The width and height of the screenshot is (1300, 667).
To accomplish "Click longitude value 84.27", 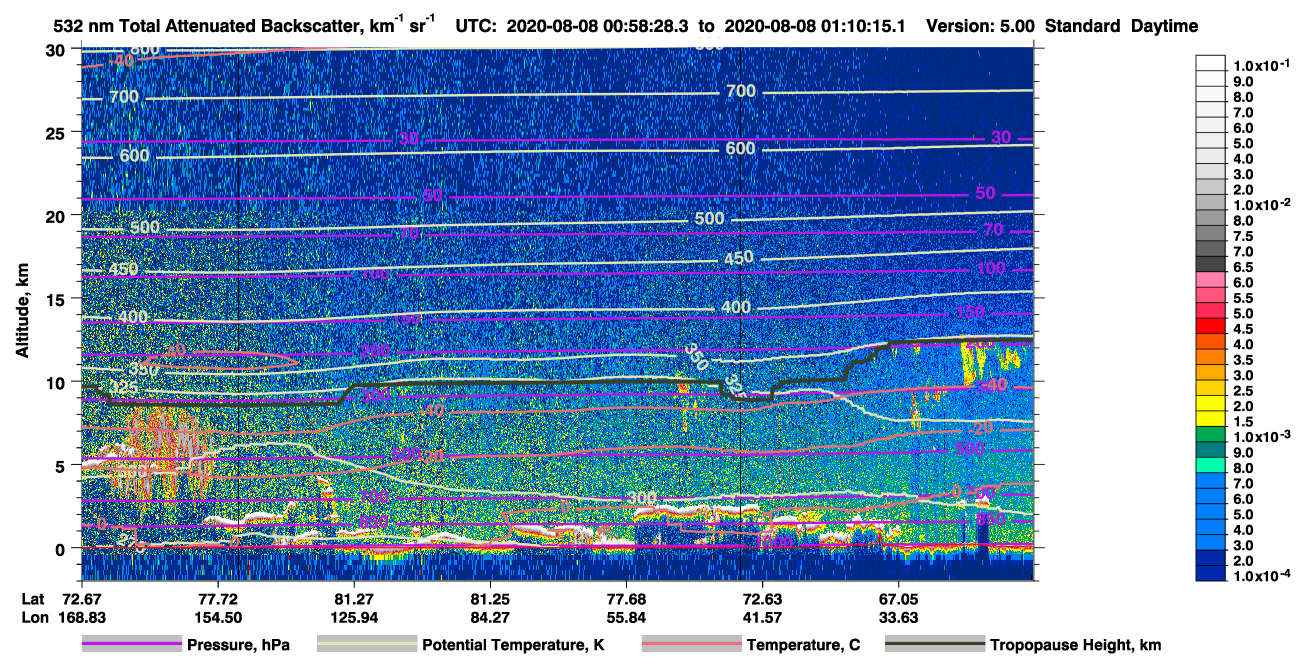I will 490,617.
